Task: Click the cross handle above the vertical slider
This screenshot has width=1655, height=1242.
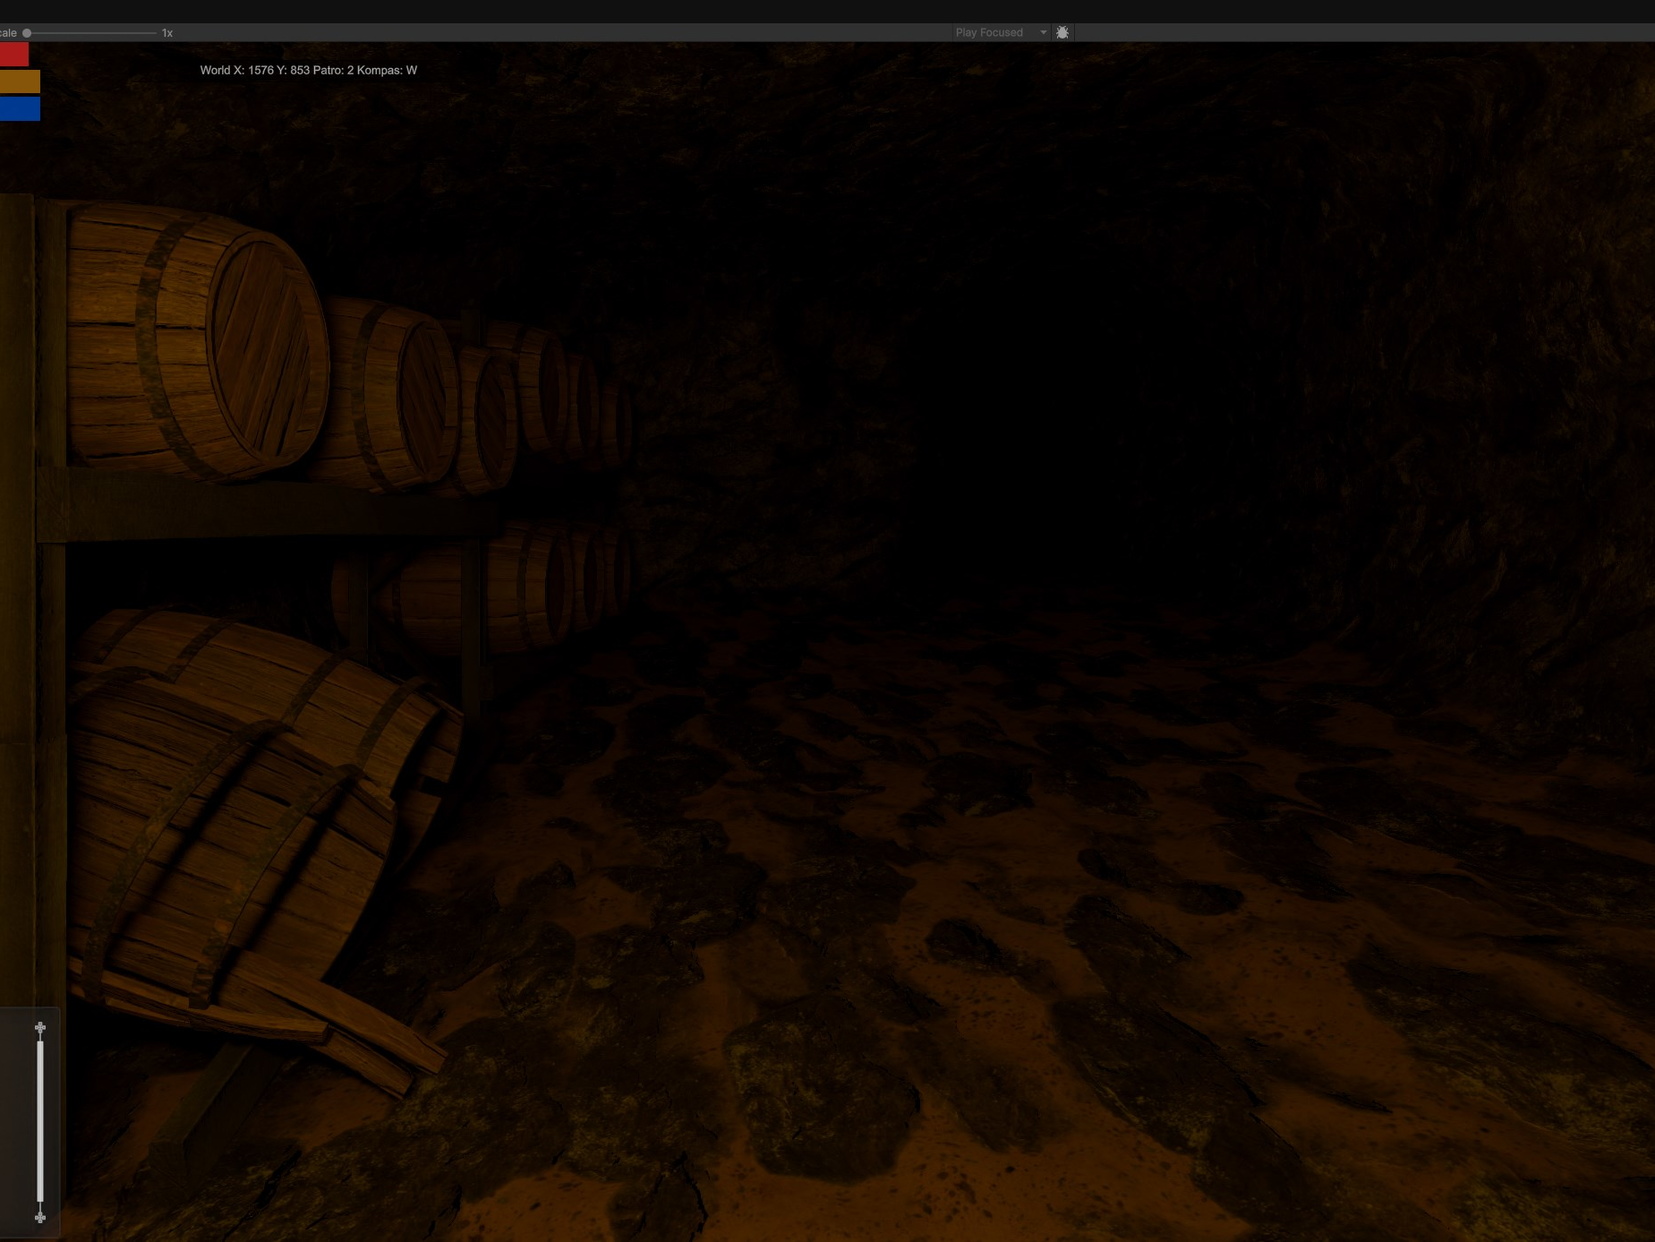Action: coord(40,1027)
